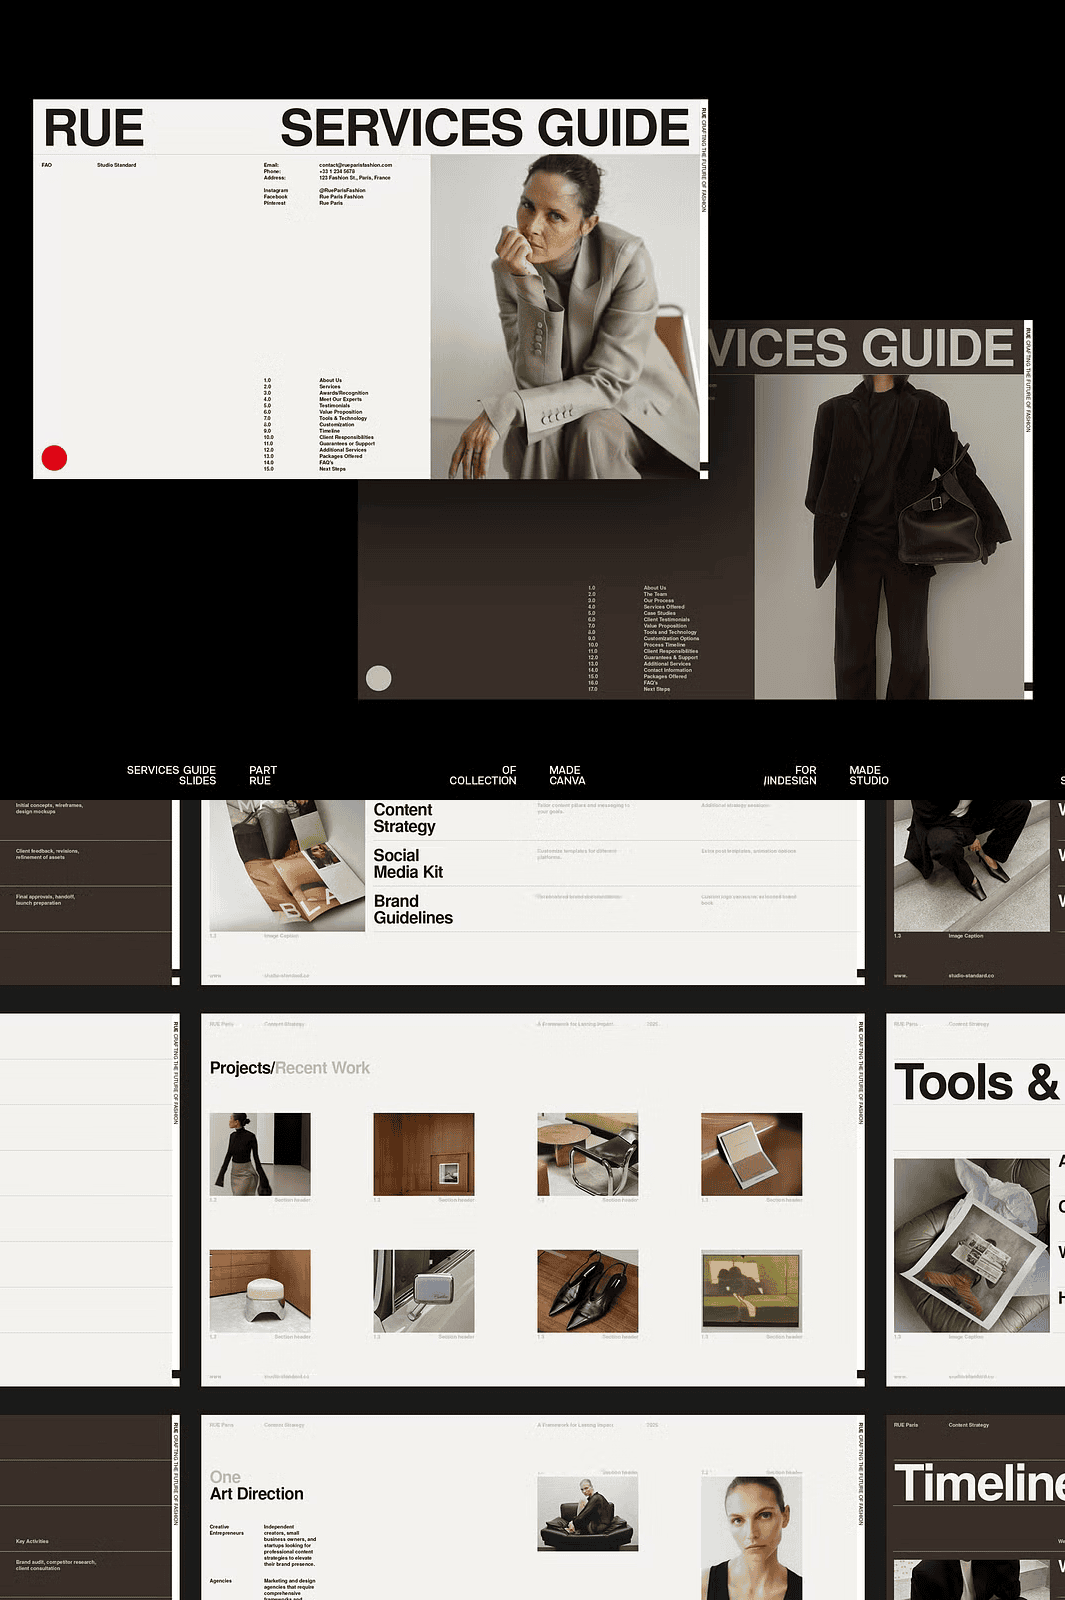Screen dimensions: 1065x1600
Task: Open the chair and round table thumbnail
Action: tap(587, 1154)
